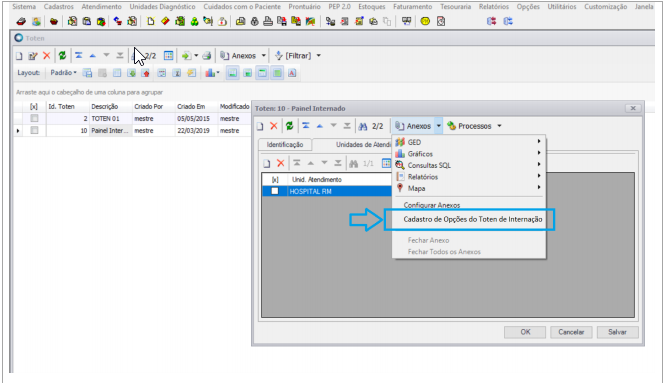Click the Cancelar button

pyautogui.click(x=571, y=332)
